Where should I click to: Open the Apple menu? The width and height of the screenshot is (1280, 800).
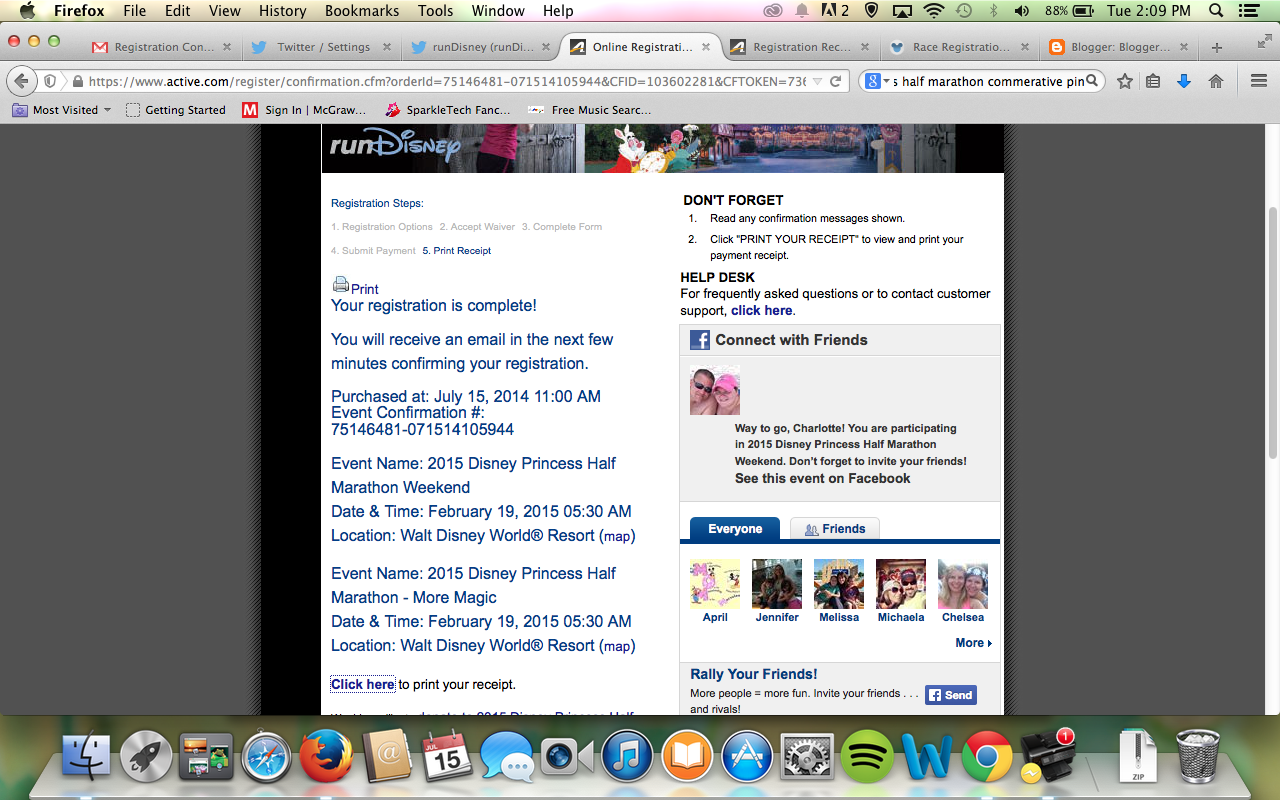click(26, 11)
